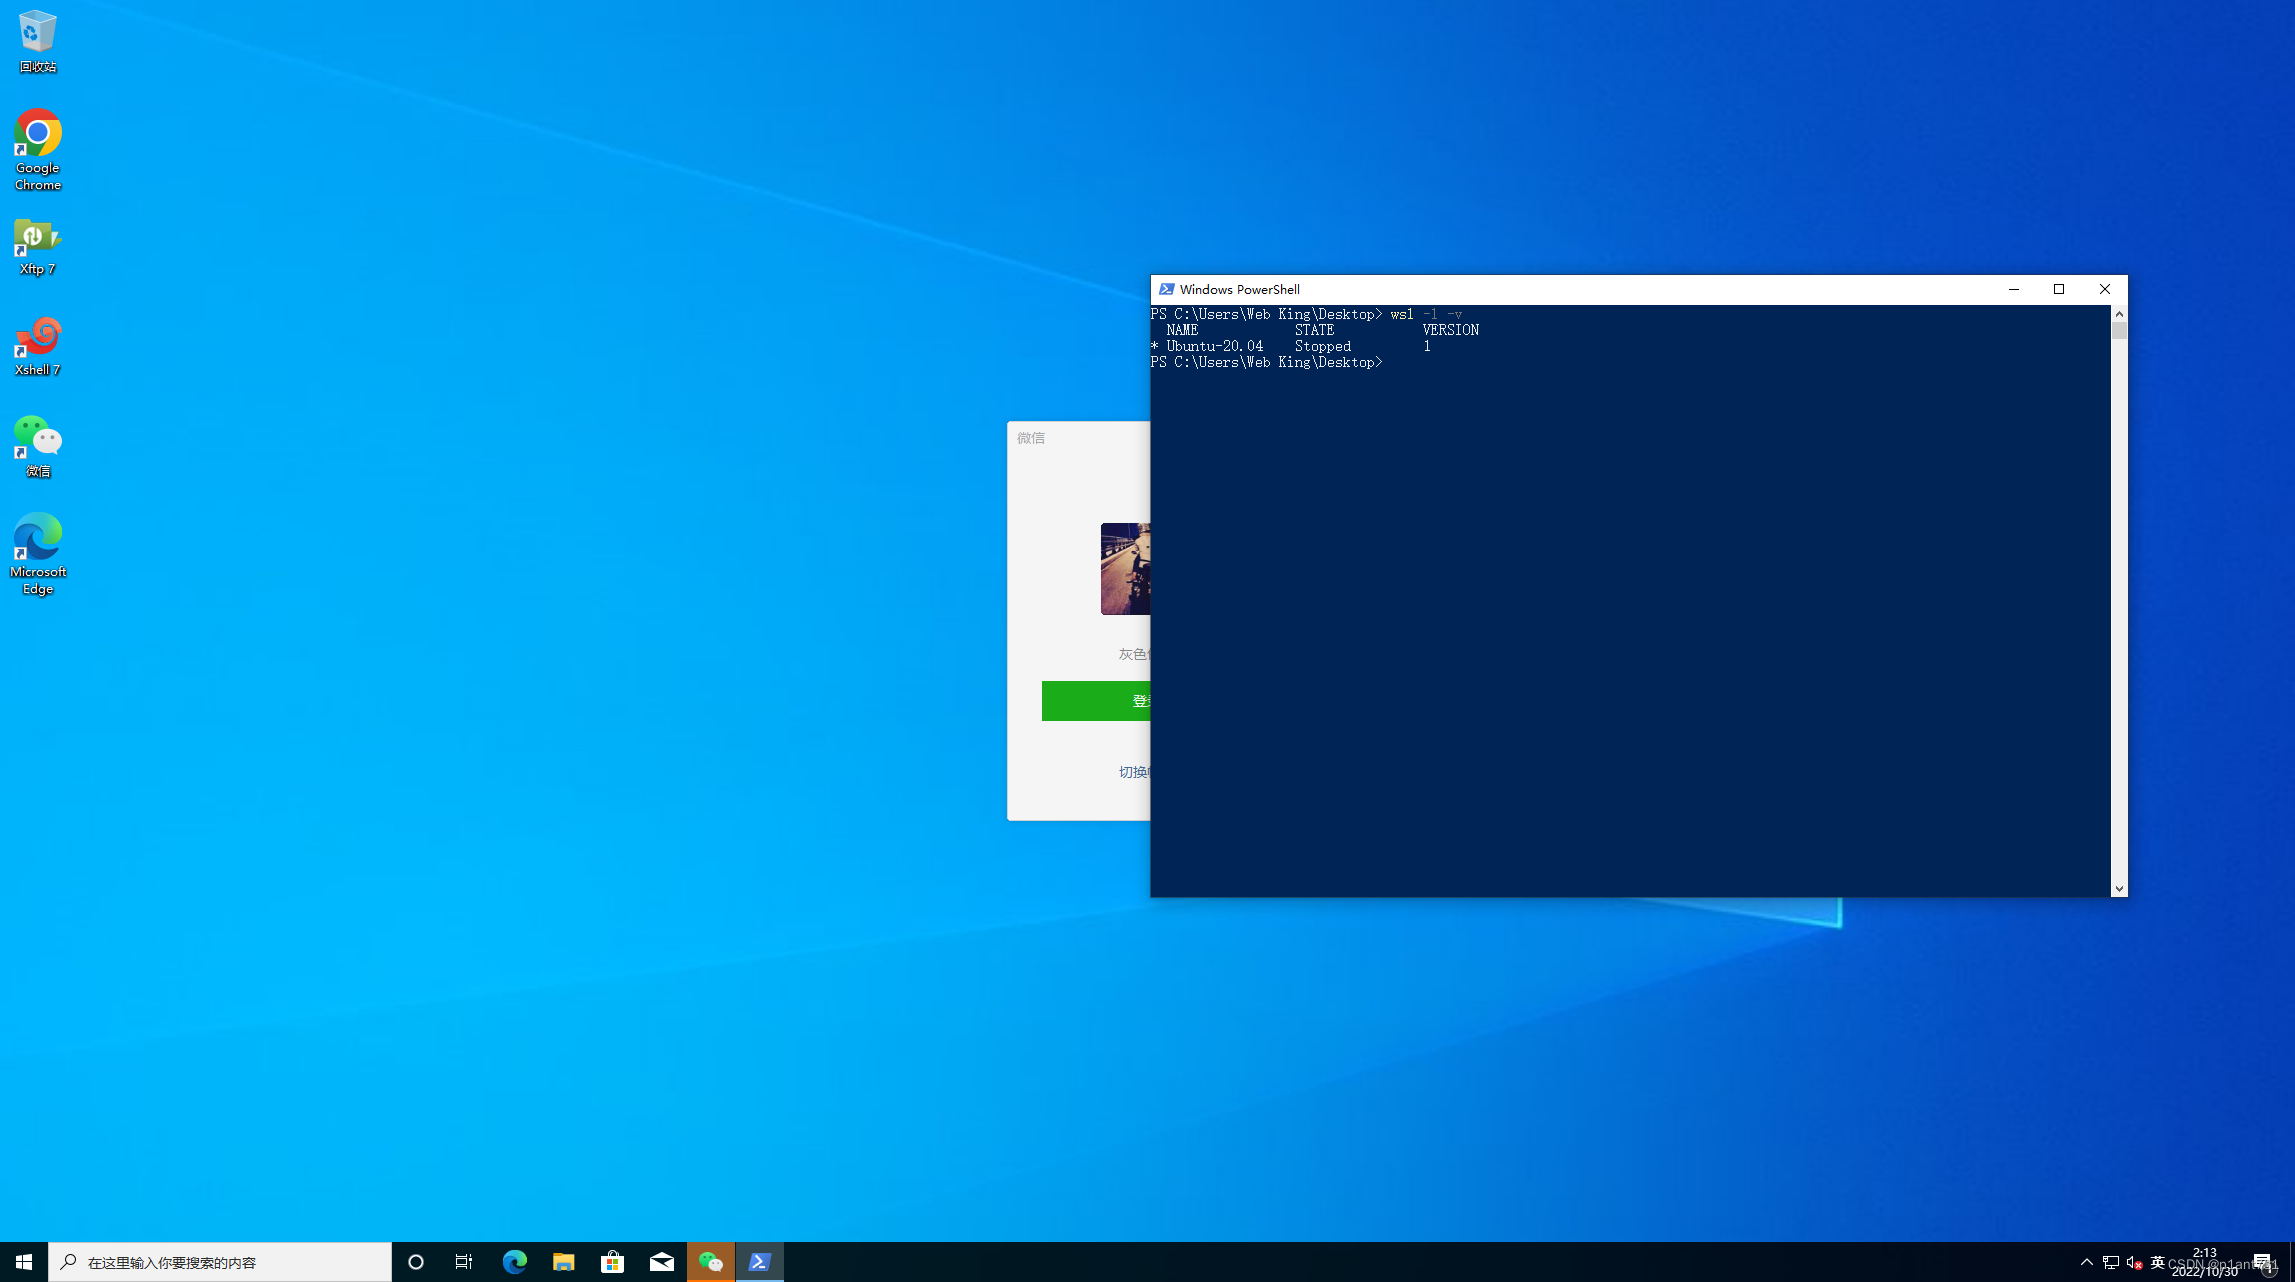The height and width of the screenshot is (1282, 2295).
Task: Launch Microsoft Edge from desktop
Action: point(38,552)
